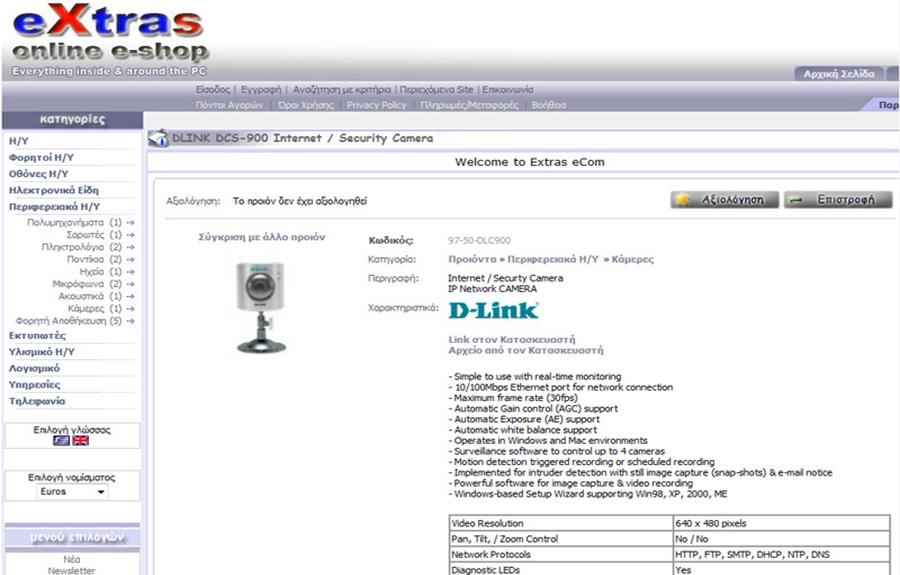Image resolution: width=900 pixels, height=575 pixels.
Task: Open the Πληρωμές/Μεταφορές link
Action: click(469, 105)
